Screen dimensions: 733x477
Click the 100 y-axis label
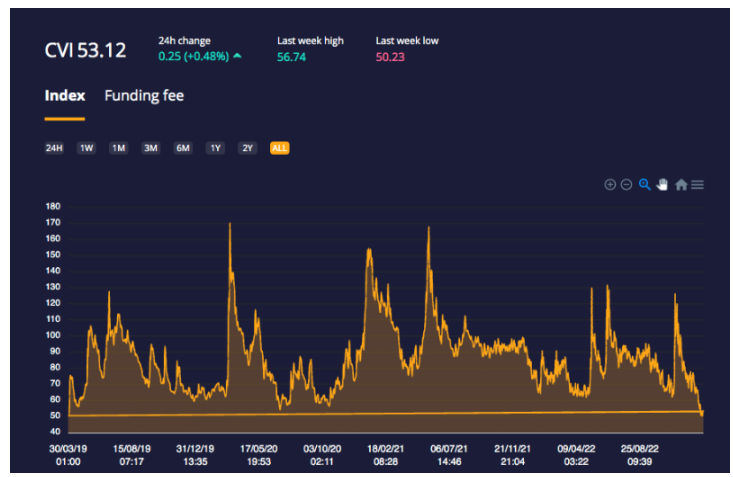[53, 335]
